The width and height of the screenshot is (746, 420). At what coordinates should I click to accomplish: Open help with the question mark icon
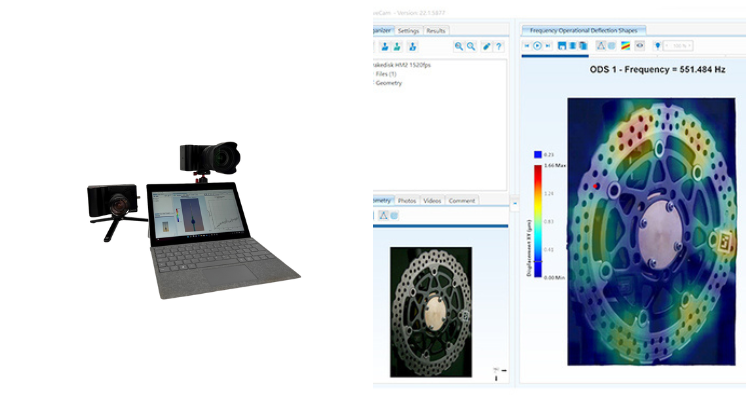[499, 46]
